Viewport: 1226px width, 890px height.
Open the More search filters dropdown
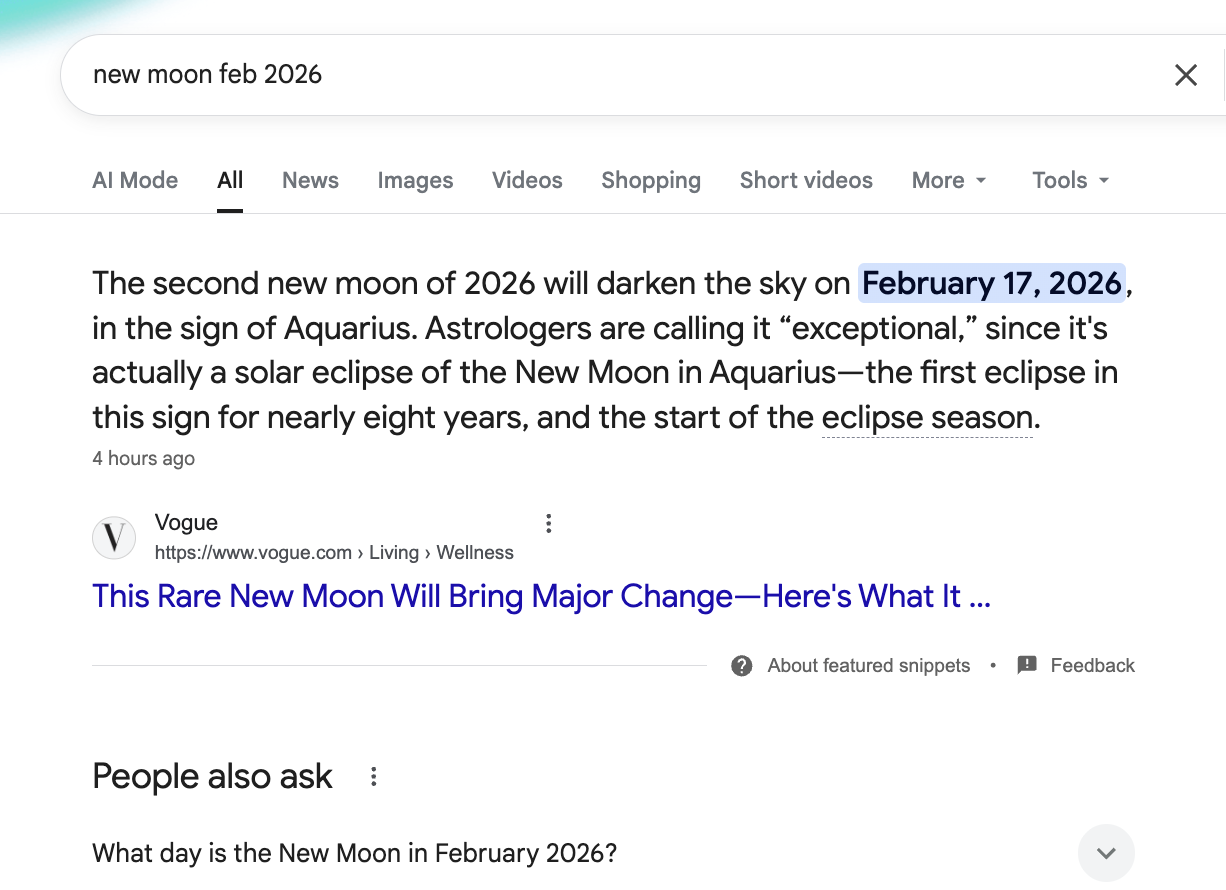[949, 181]
